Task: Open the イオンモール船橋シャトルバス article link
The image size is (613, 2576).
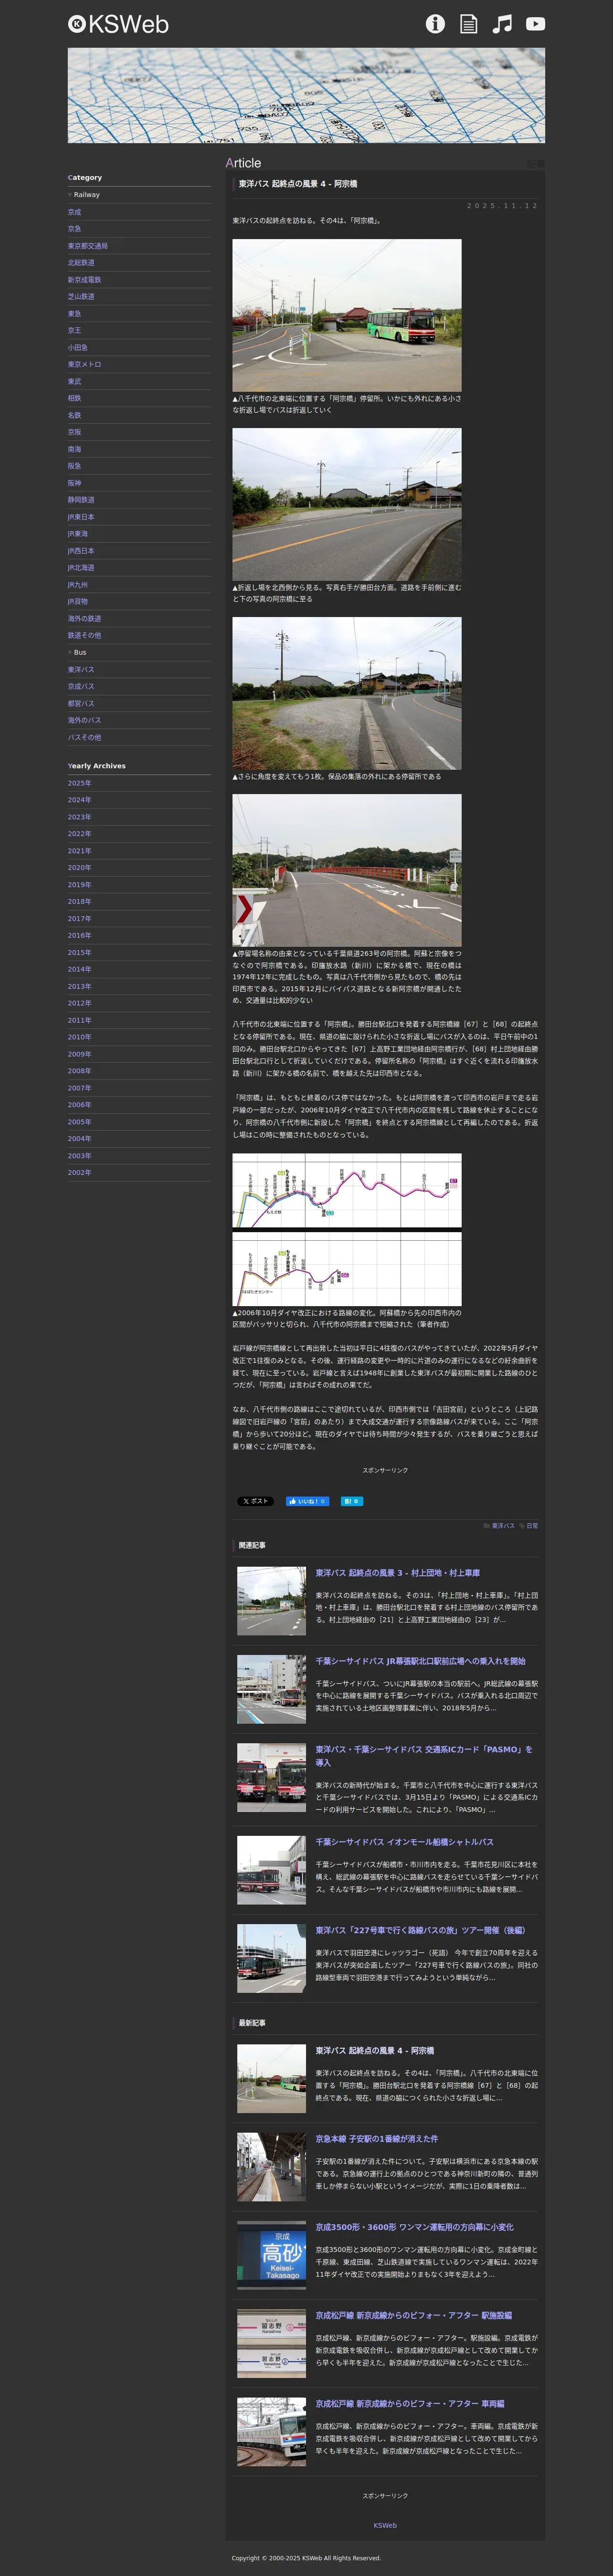Action: (x=405, y=1842)
